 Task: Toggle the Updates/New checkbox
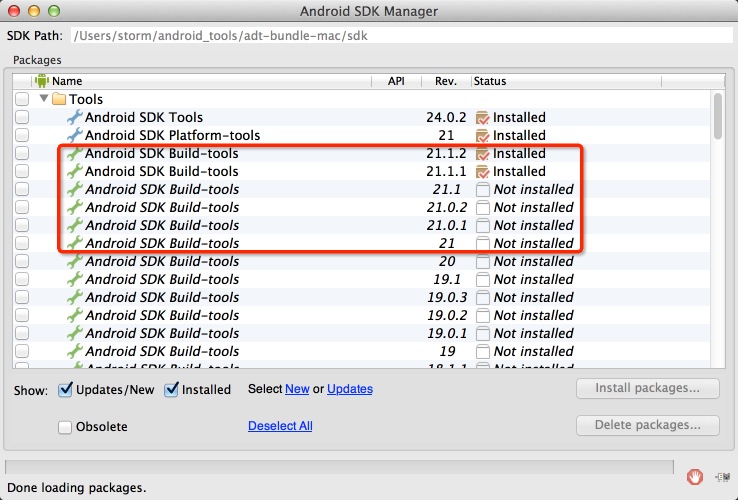pos(66,389)
